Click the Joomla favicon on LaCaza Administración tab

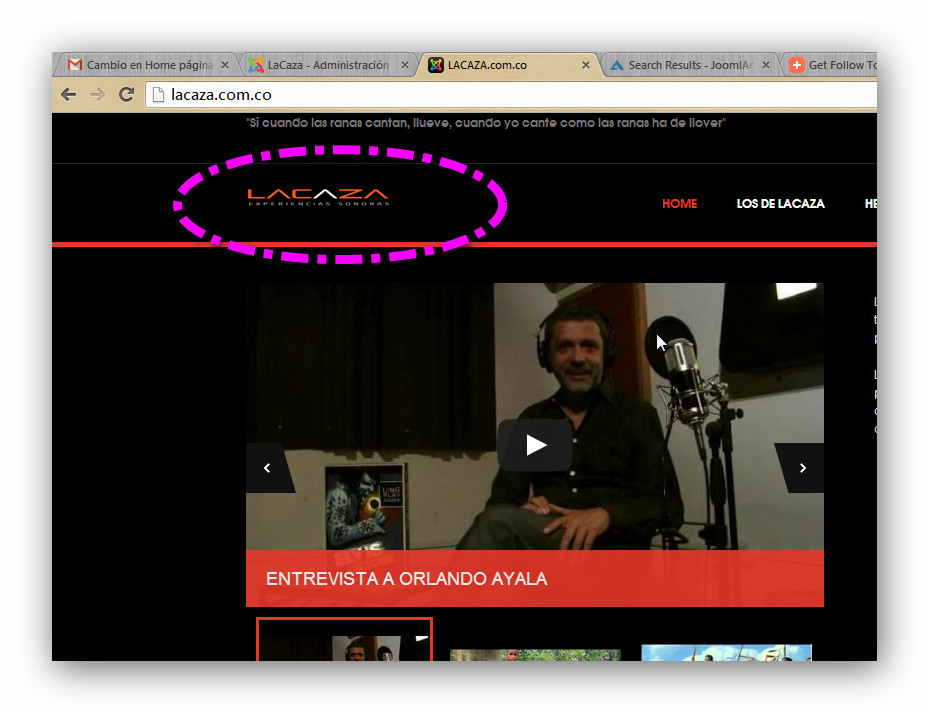click(x=255, y=65)
